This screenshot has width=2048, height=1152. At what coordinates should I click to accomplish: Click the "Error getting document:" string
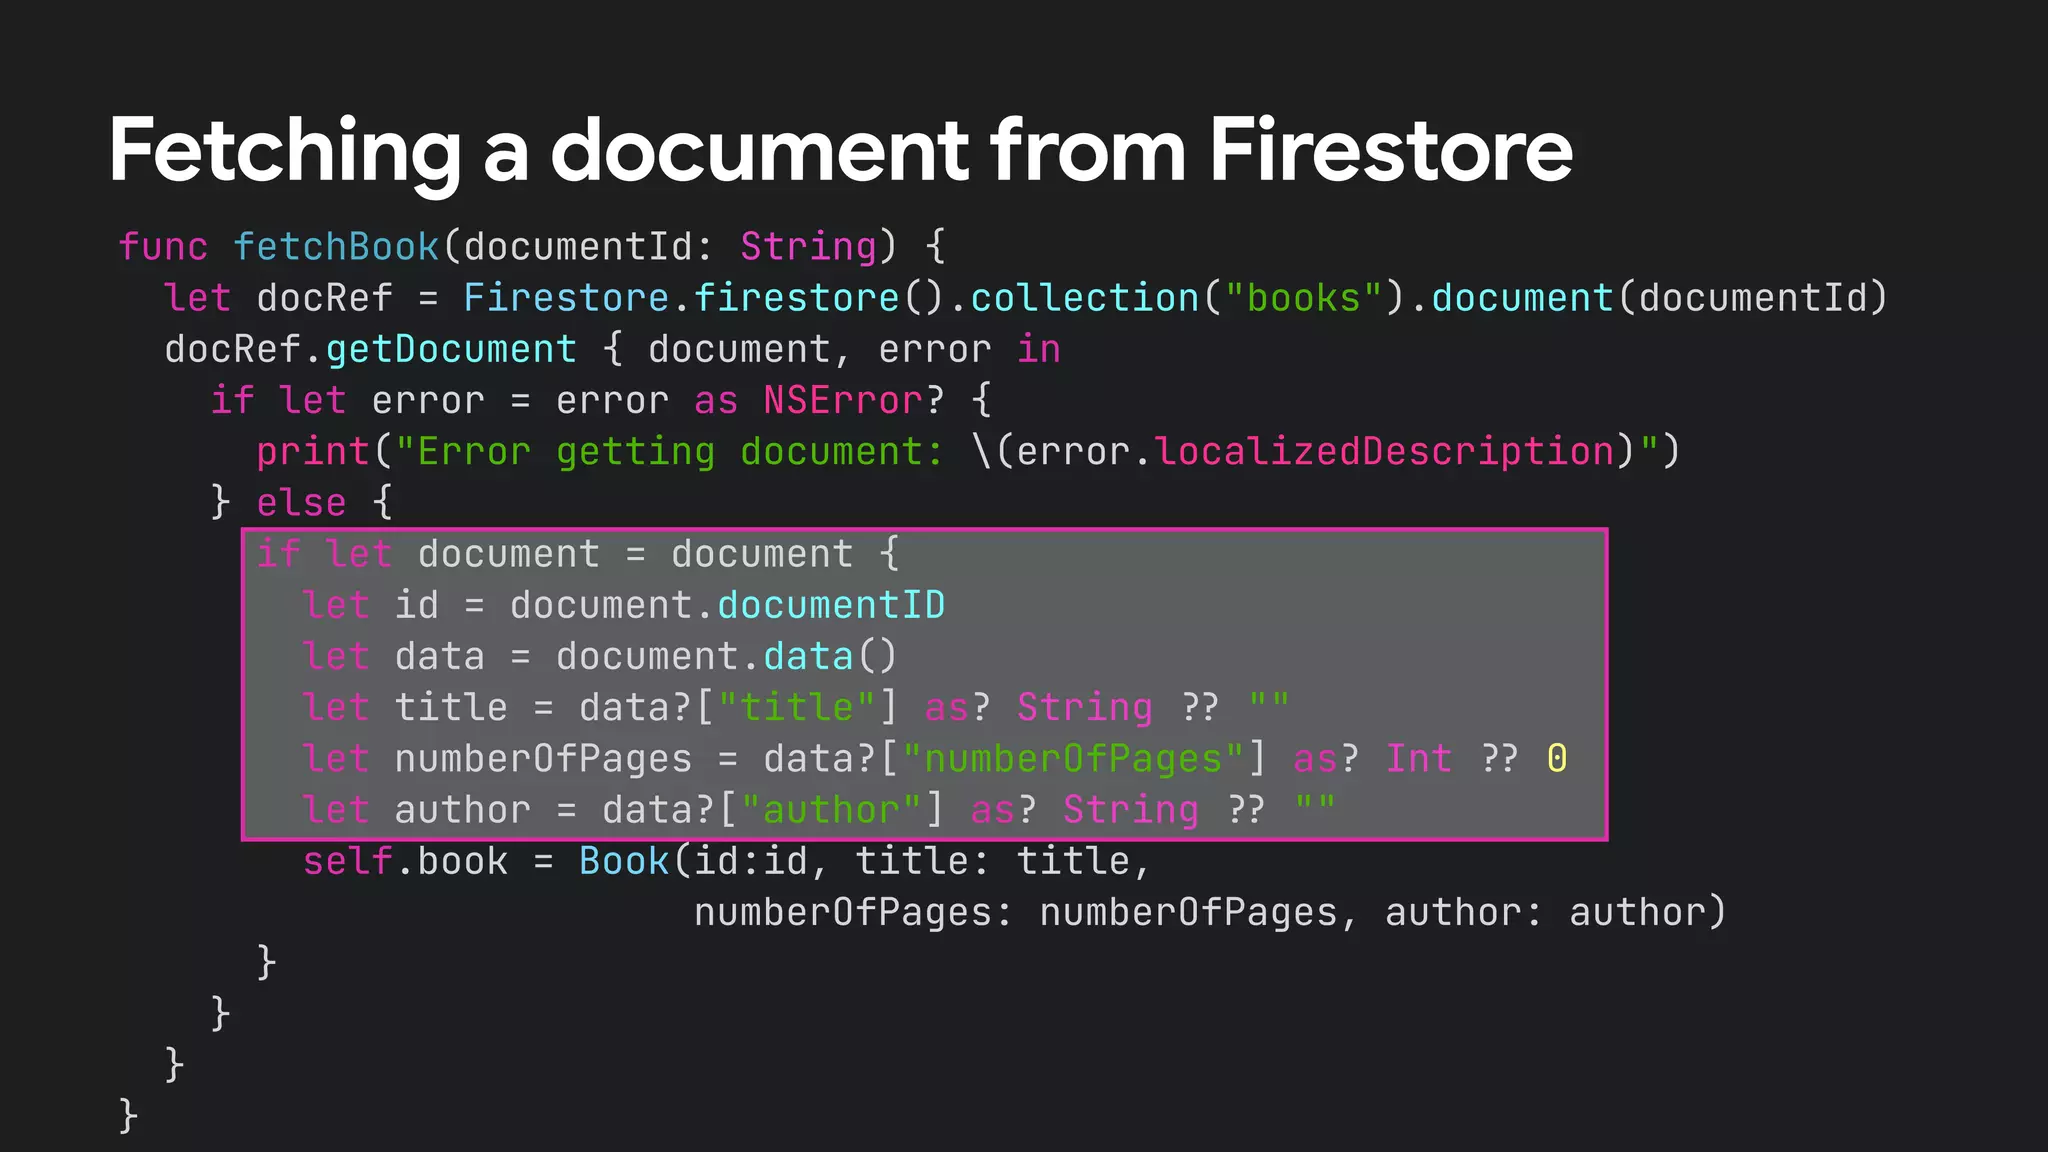click(x=670, y=452)
